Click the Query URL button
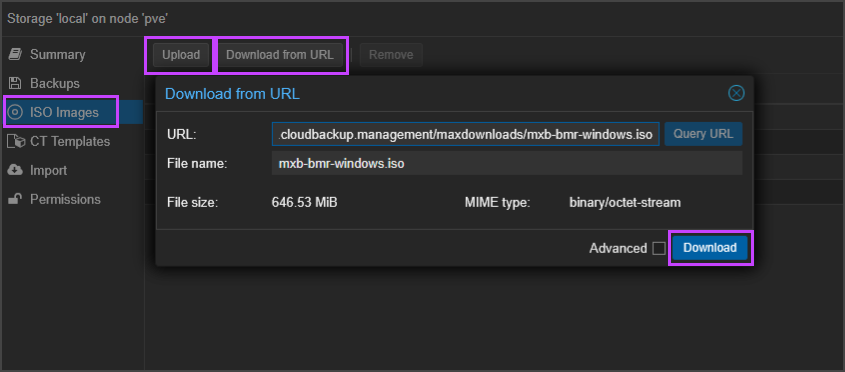 [x=703, y=134]
